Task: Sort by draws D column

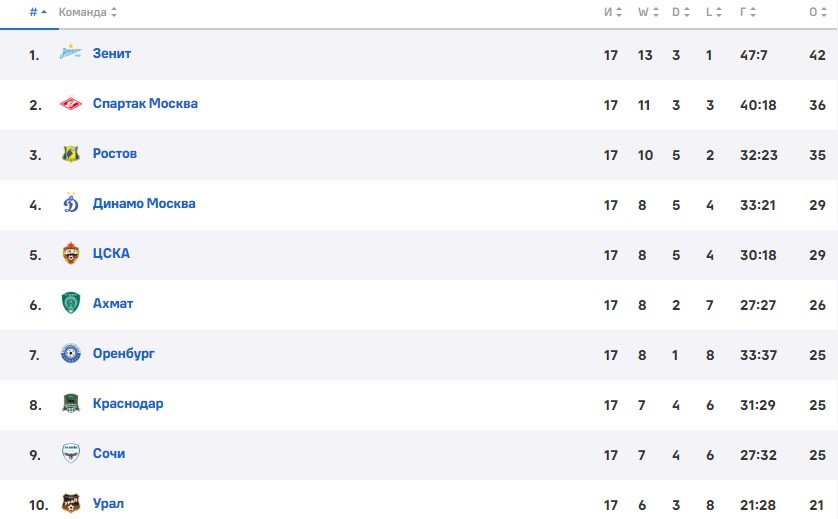Action: coord(681,12)
